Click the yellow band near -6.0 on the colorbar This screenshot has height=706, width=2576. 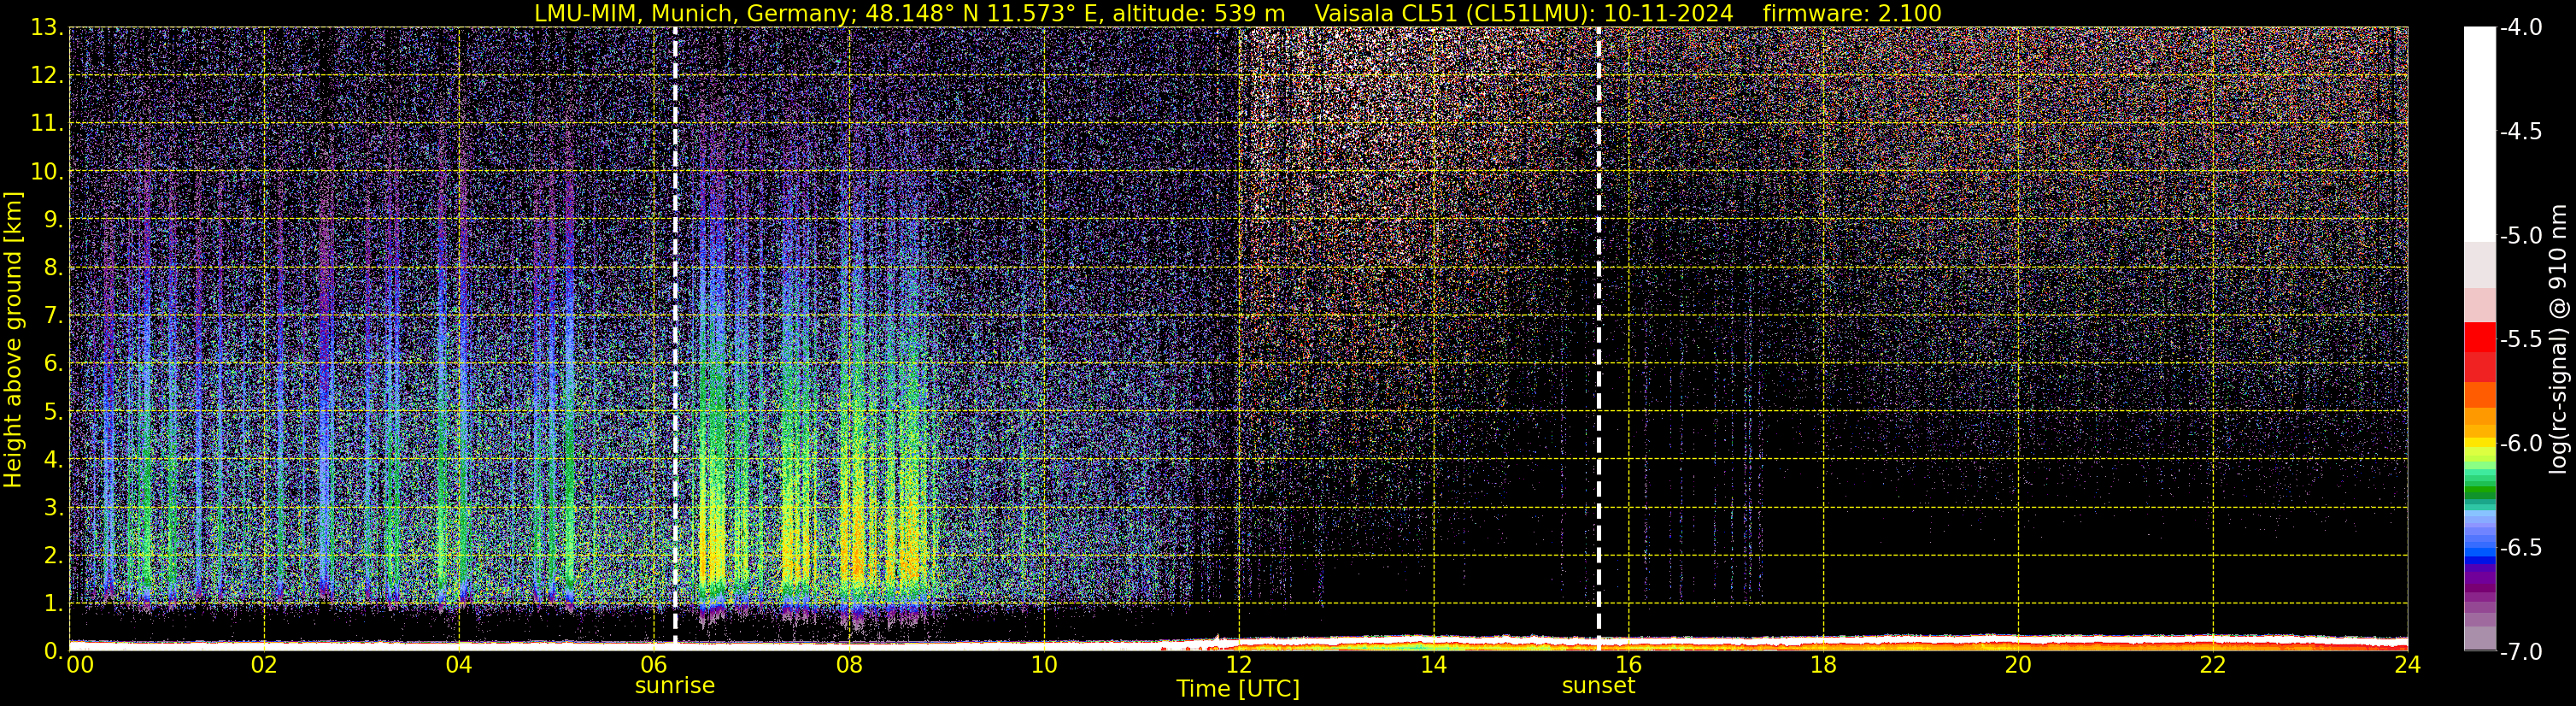click(2479, 441)
